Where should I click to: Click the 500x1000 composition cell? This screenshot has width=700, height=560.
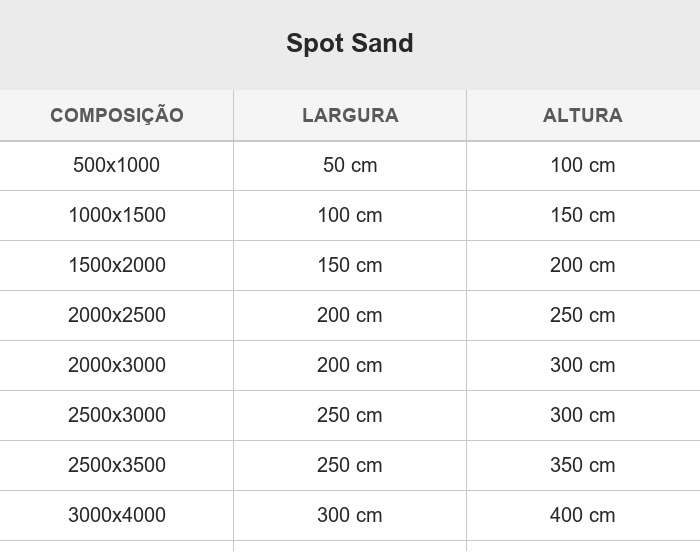(x=117, y=166)
